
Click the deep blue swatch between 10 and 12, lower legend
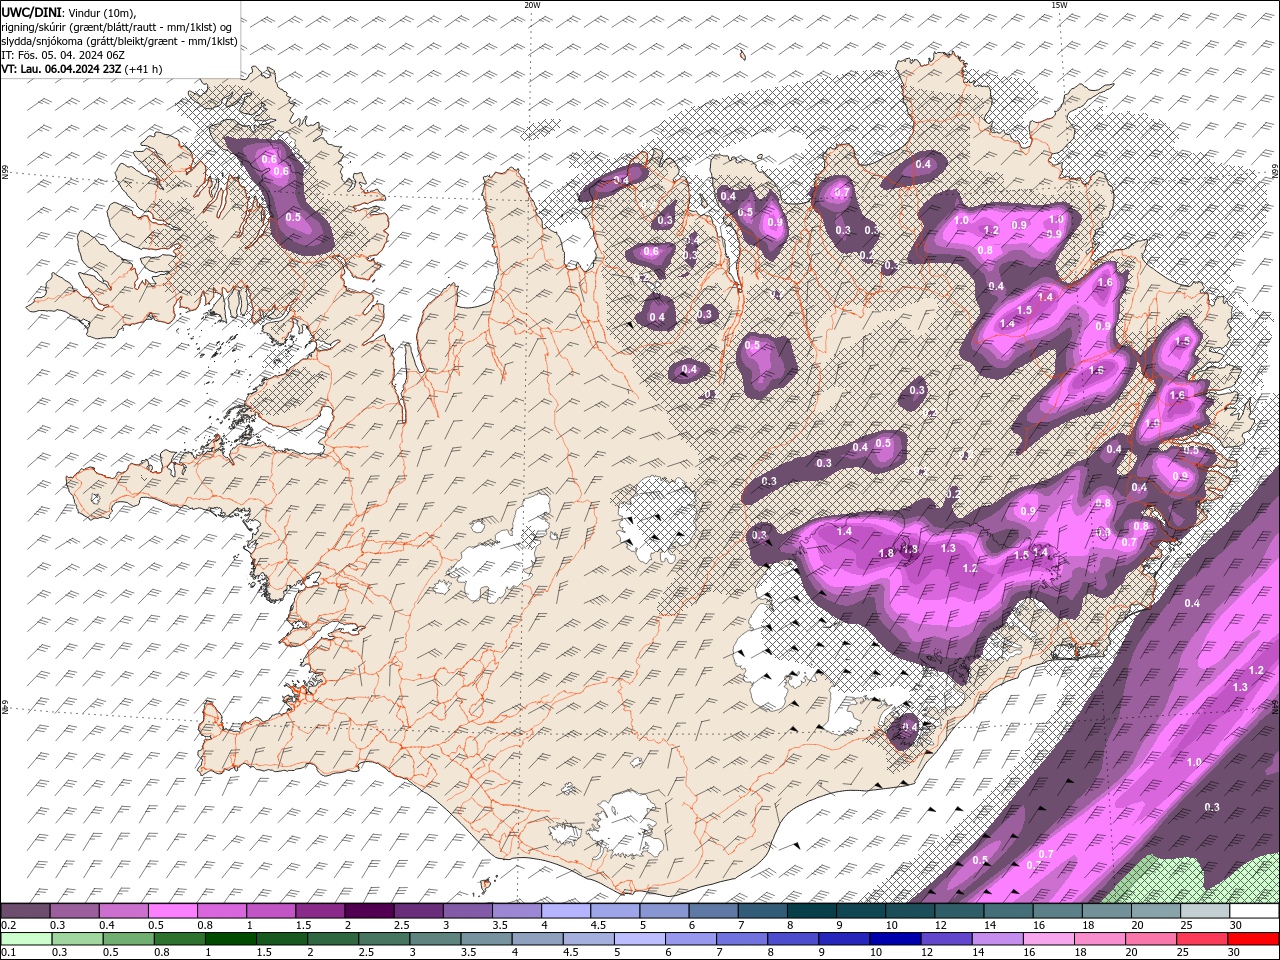tap(895, 939)
